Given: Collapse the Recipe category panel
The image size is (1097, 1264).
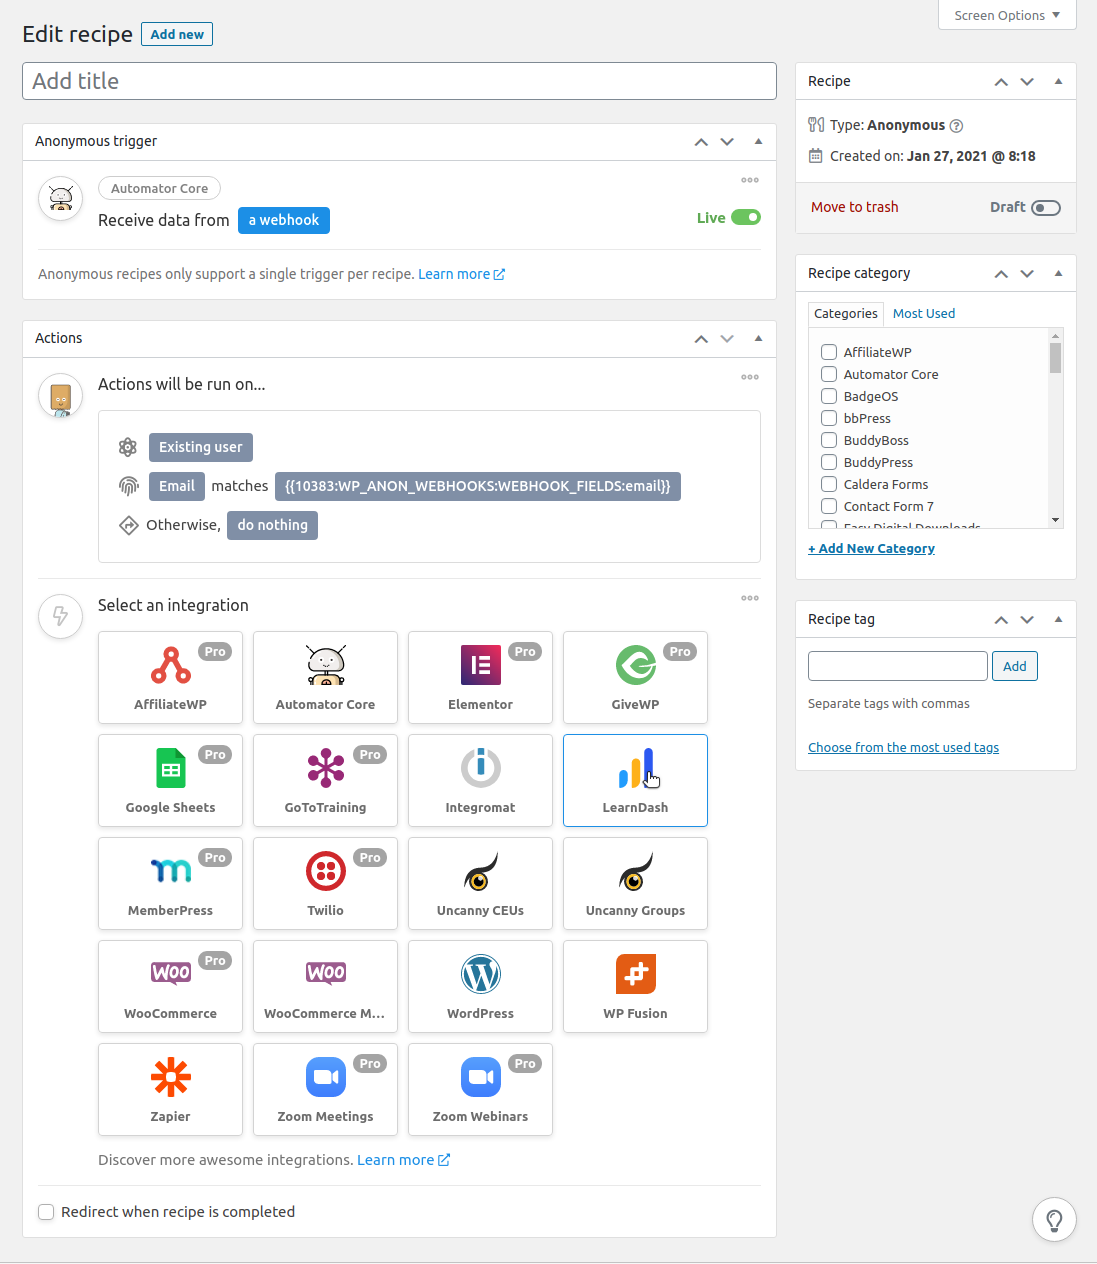Looking at the screenshot, I should [1058, 273].
